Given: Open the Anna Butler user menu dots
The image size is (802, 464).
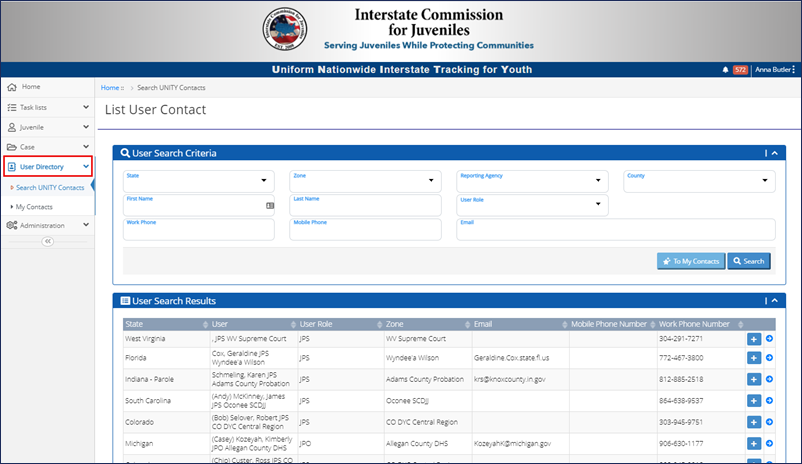Looking at the screenshot, I should (x=793, y=70).
